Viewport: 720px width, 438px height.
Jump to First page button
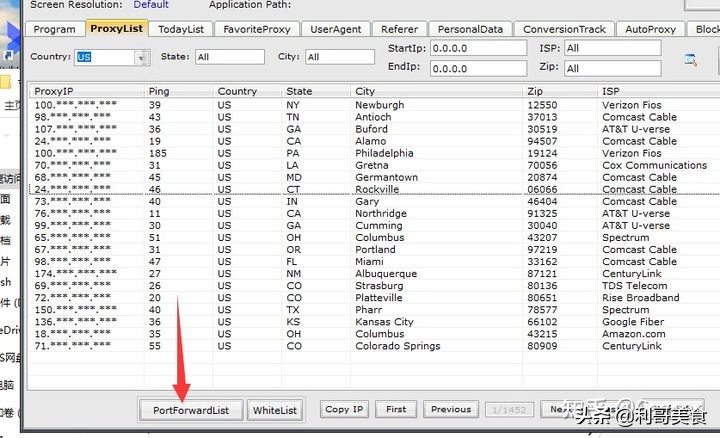pyautogui.click(x=396, y=409)
